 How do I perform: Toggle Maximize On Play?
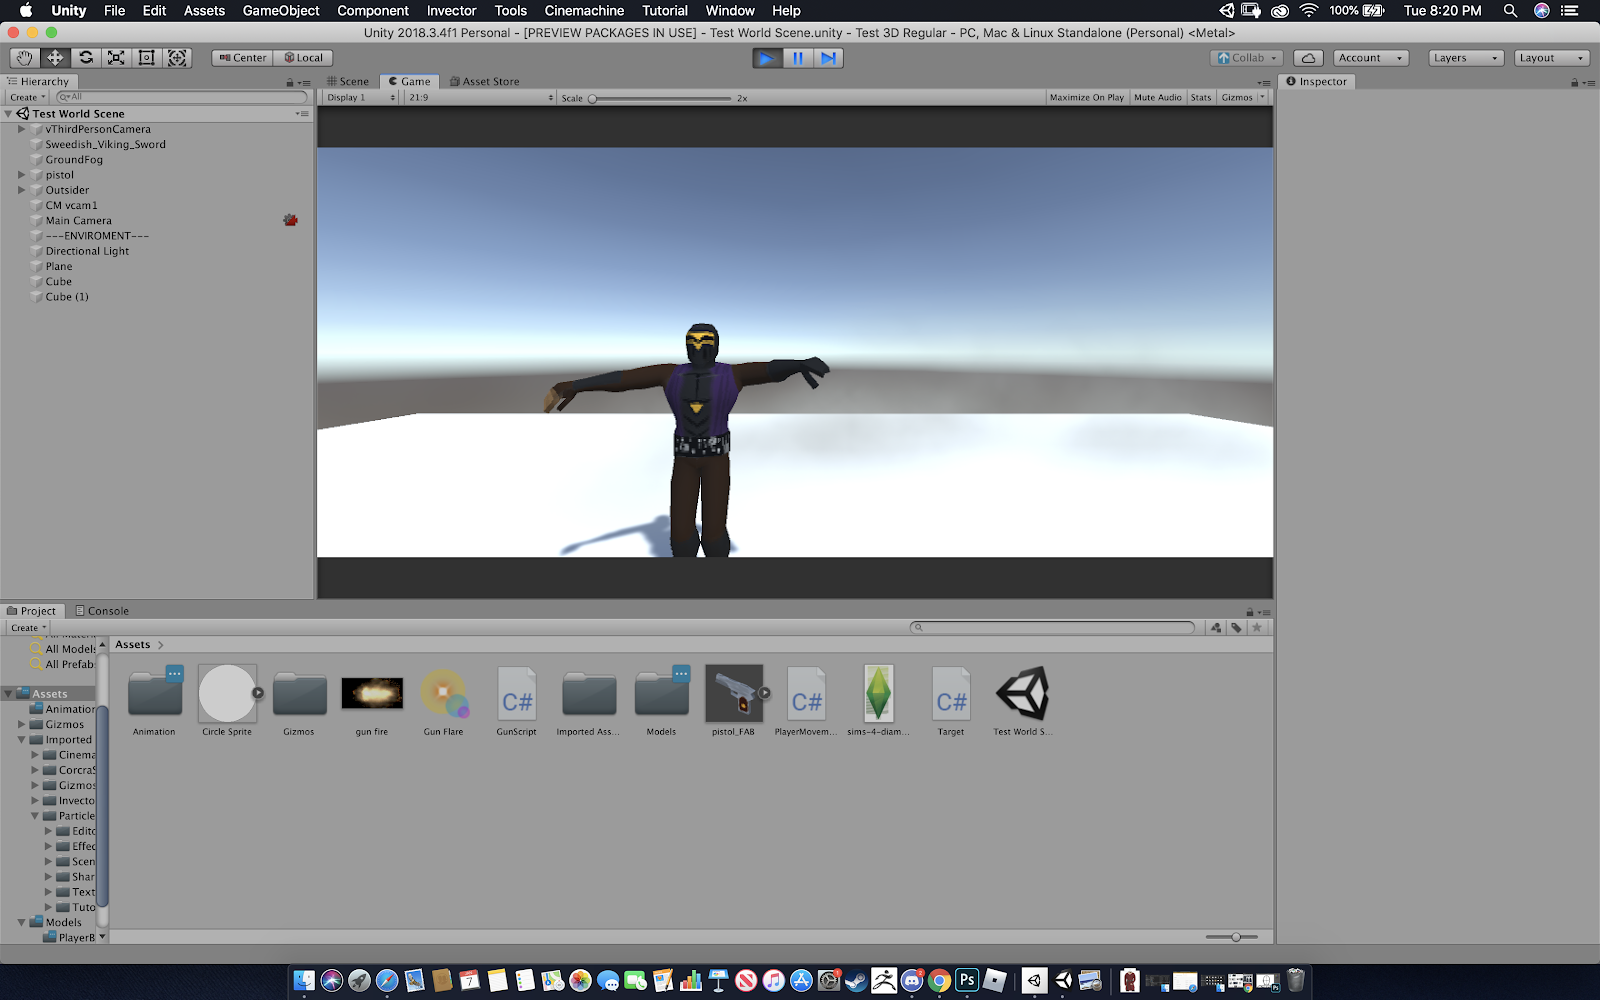1086,98
